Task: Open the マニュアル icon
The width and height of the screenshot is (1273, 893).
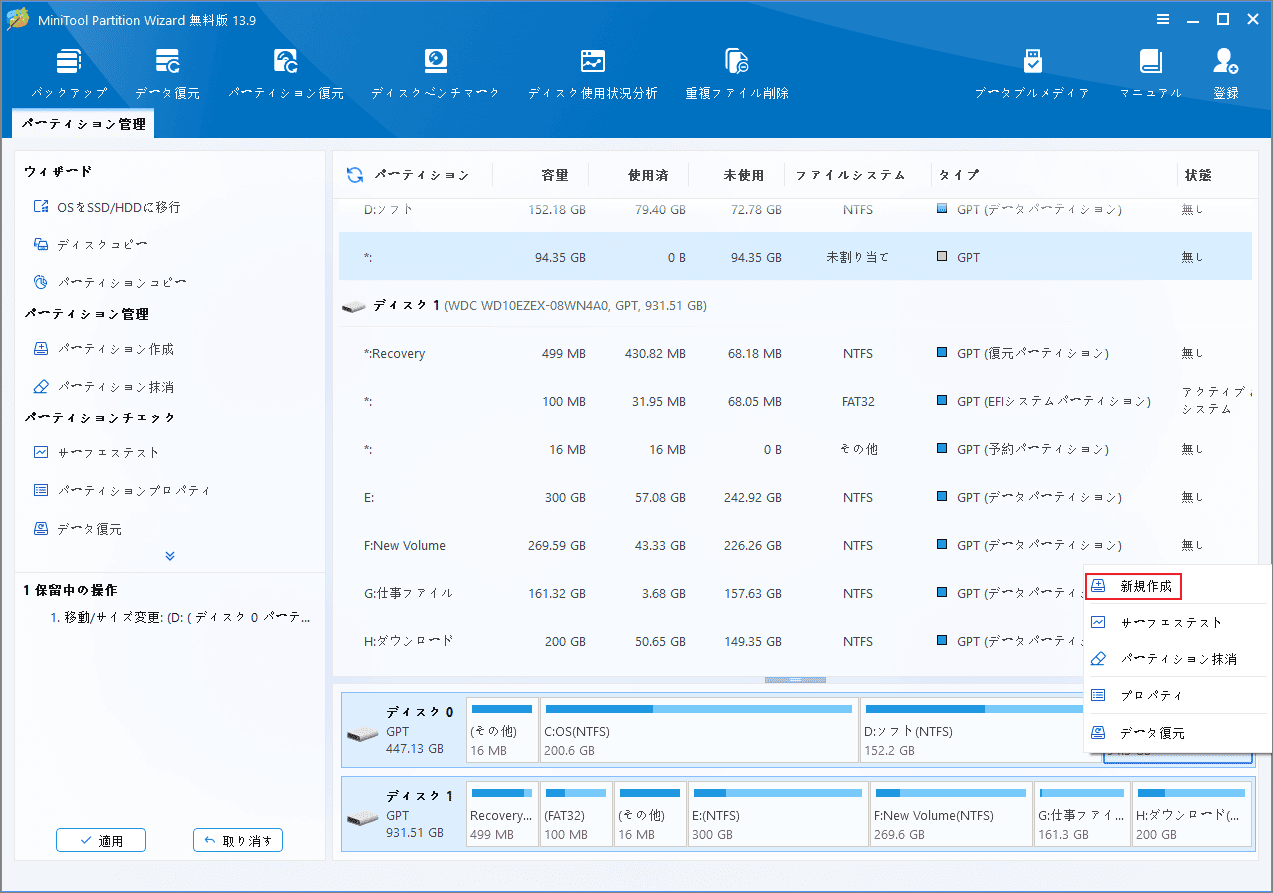Action: tap(1151, 73)
